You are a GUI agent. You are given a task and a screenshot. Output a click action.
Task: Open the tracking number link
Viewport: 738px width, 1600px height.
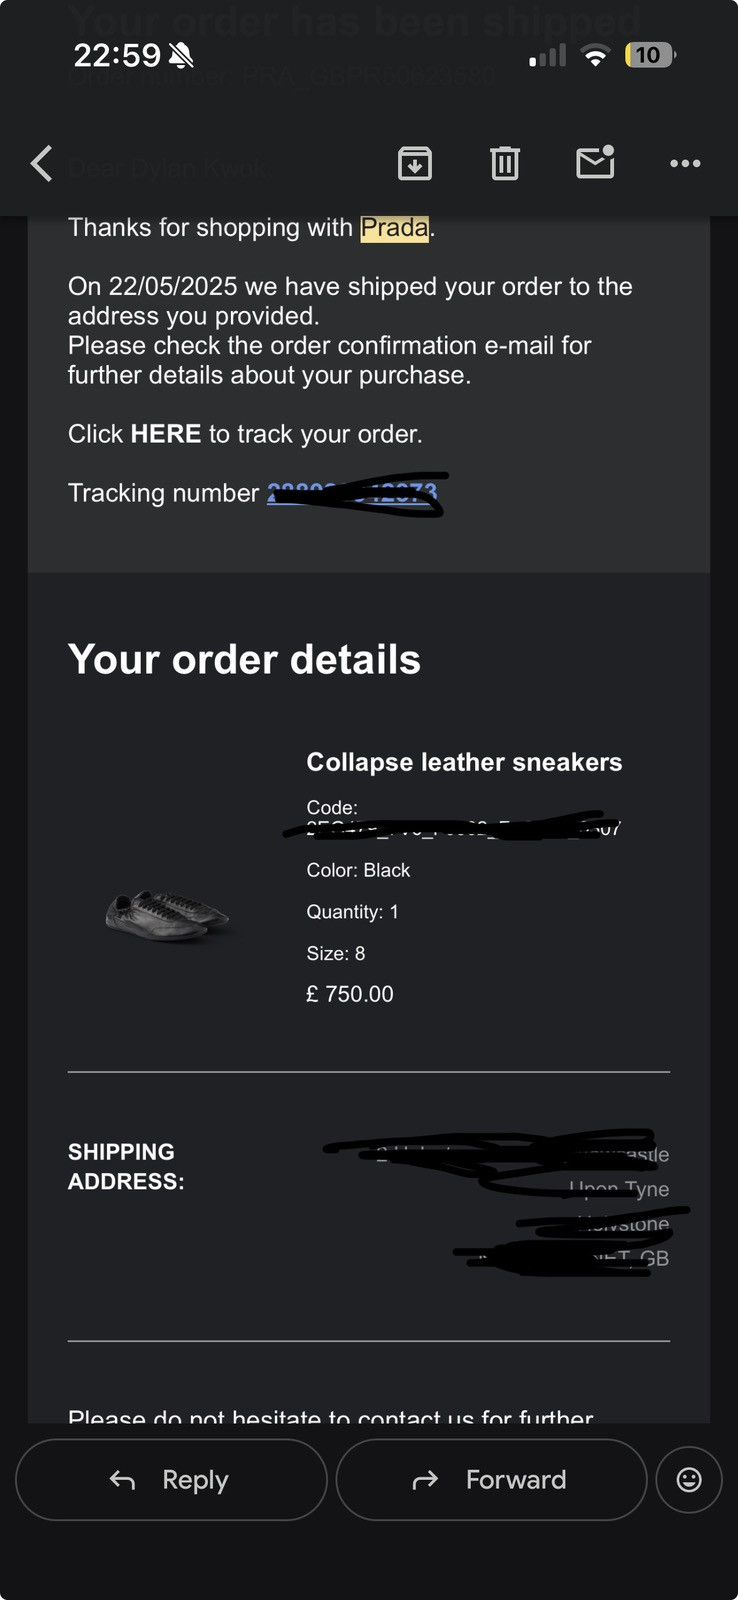352,493
